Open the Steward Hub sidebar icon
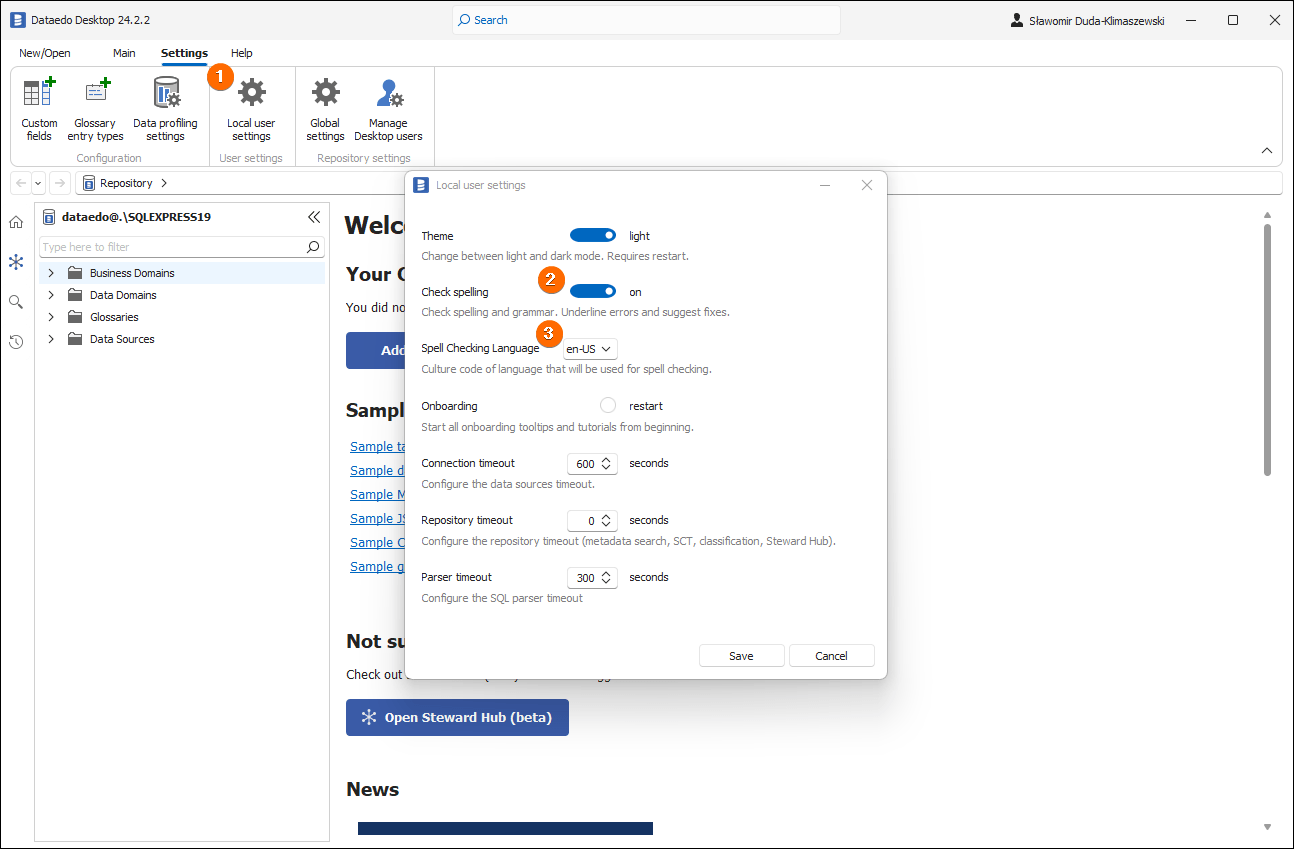The width and height of the screenshot is (1294, 849). pyautogui.click(x=15, y=262)
